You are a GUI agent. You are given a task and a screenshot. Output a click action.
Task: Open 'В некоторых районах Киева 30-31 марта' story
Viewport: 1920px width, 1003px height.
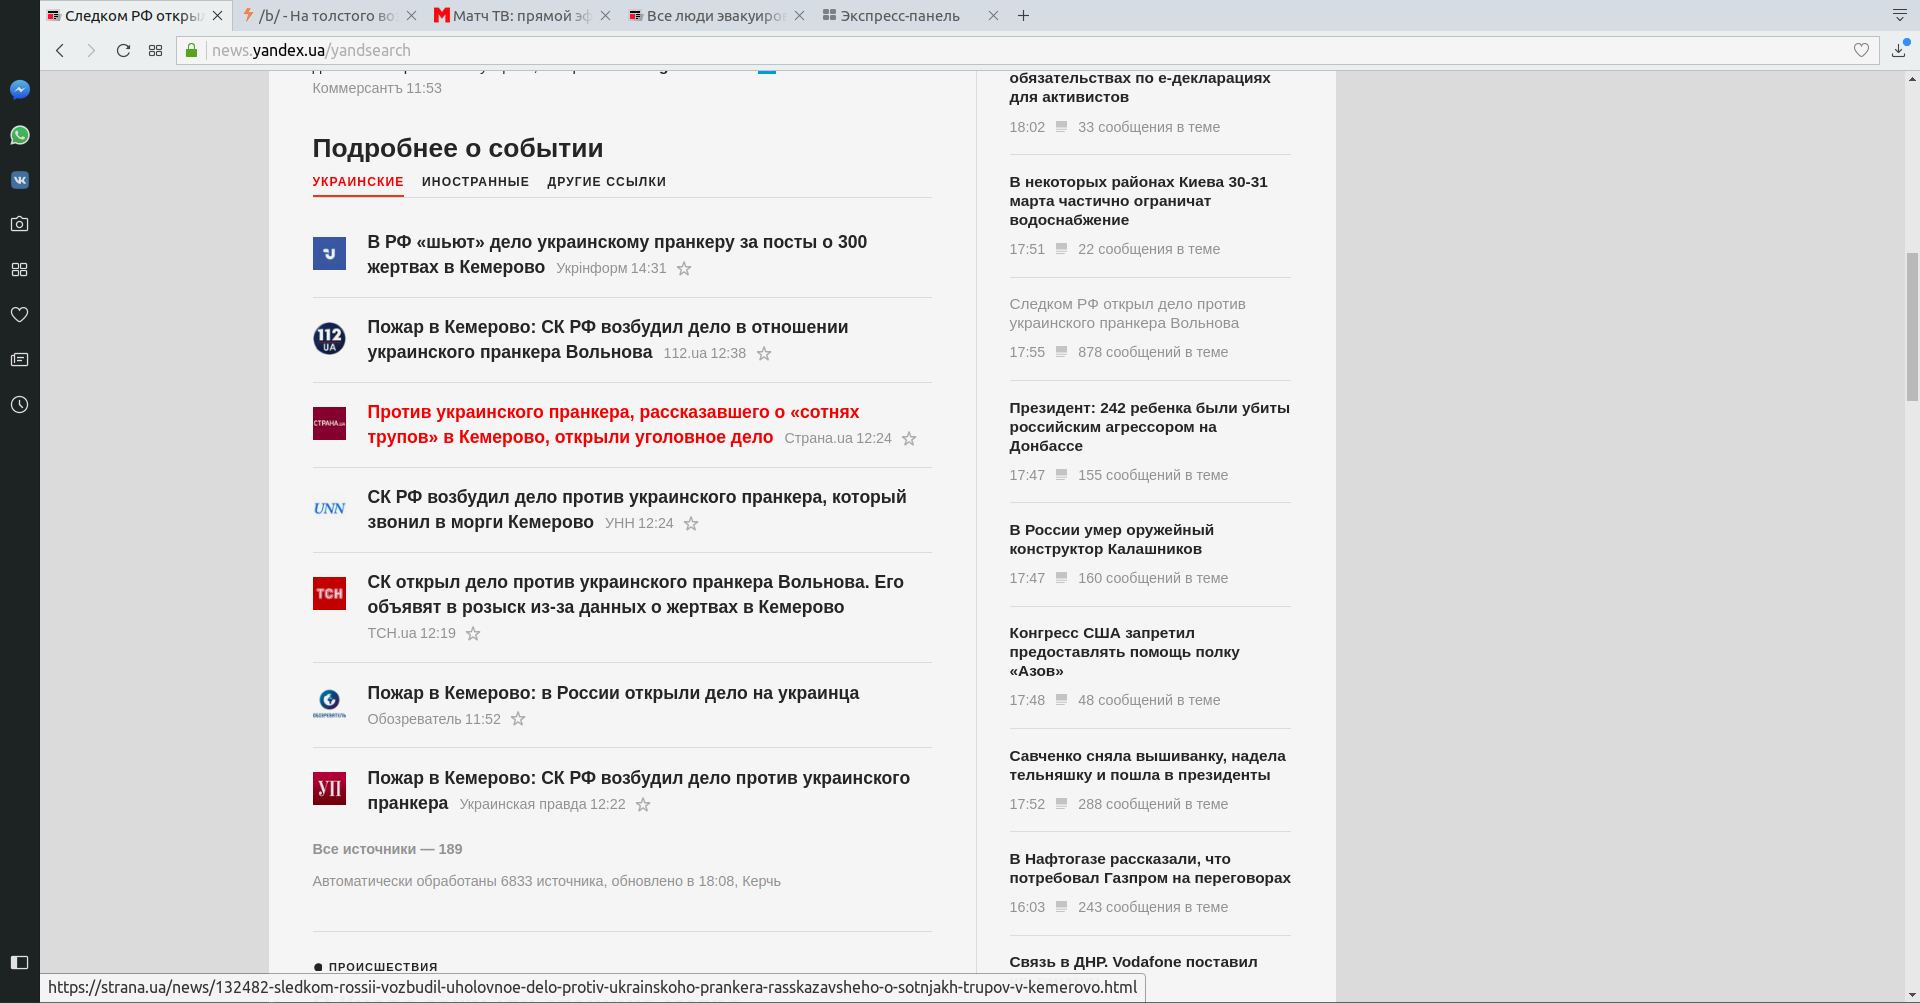coord(1138,201)
